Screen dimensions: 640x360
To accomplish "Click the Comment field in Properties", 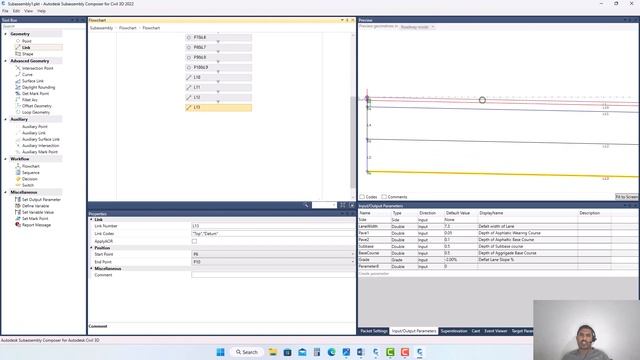I will (x=273, y=275).
